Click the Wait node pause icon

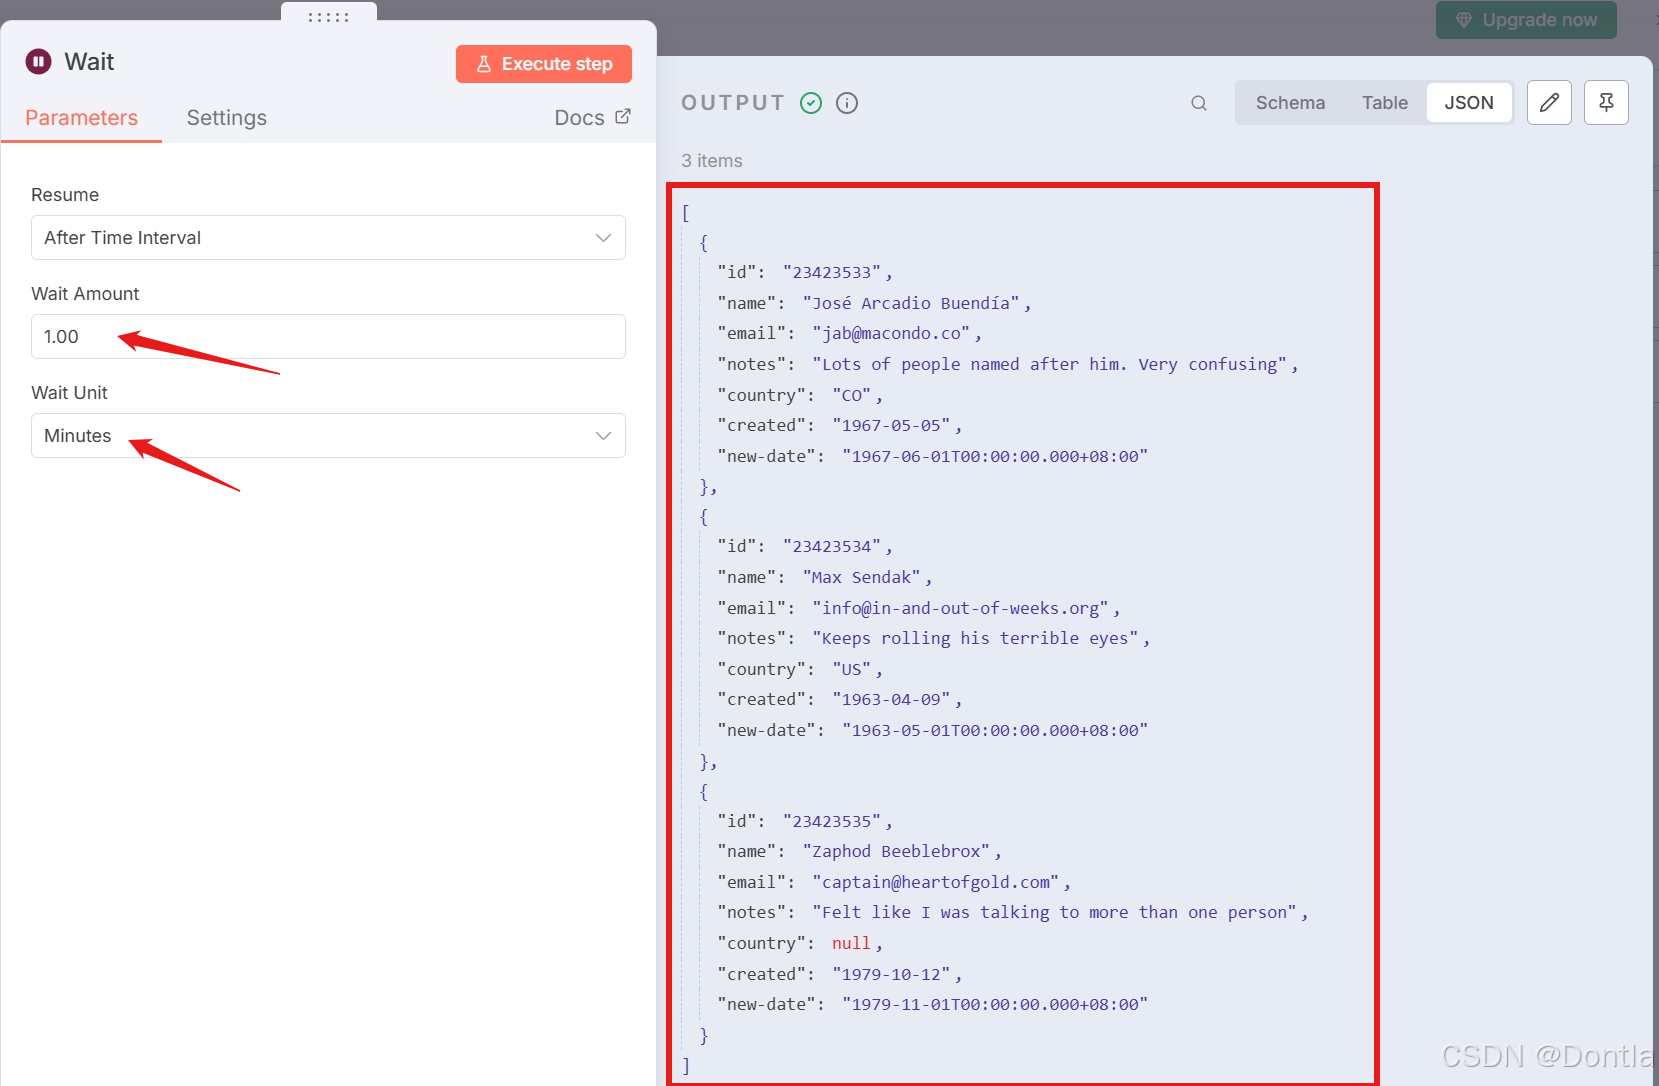click(38, 62)
